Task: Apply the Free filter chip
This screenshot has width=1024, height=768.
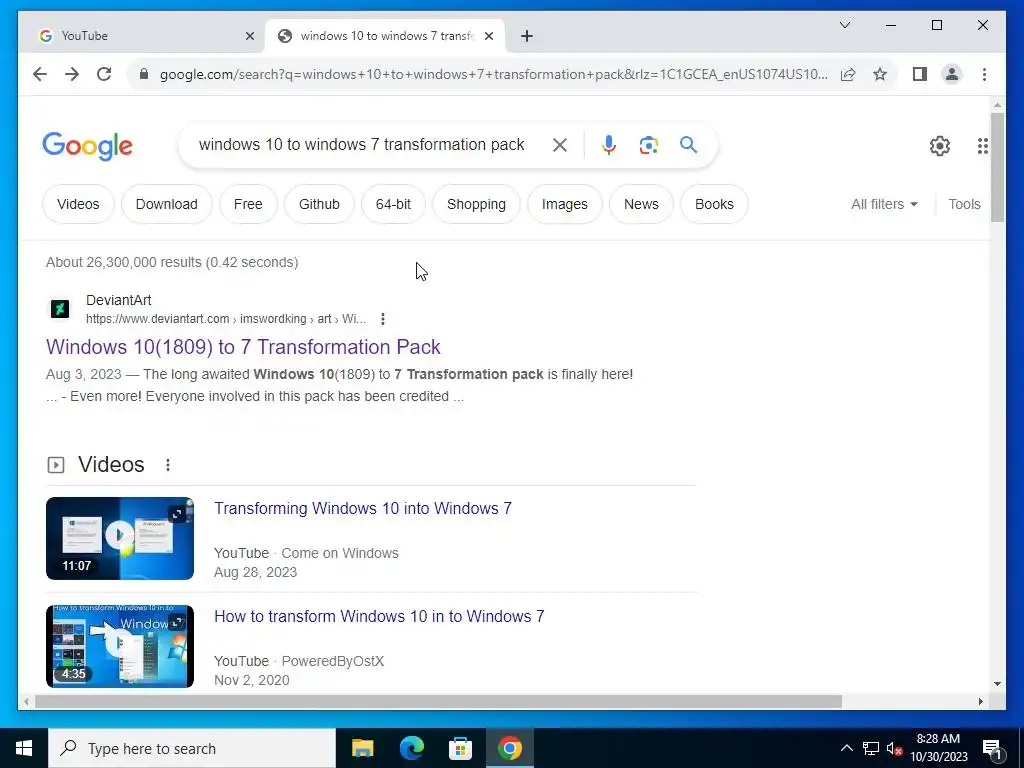Action: (248, 204)
